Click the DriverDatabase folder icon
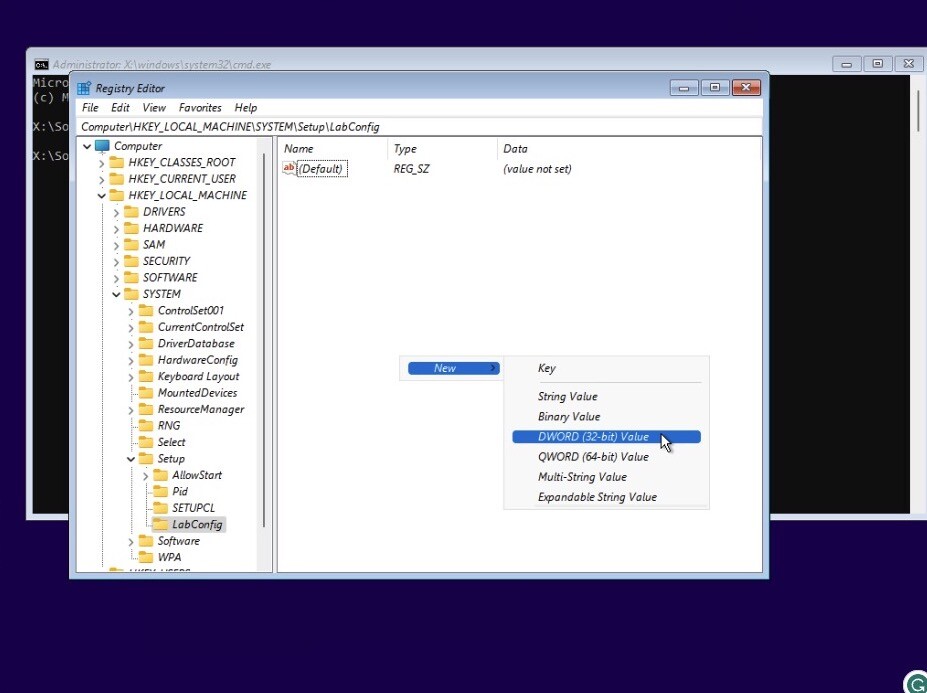The height and width of the screenshot is (693, 927). tap(146, 344)
